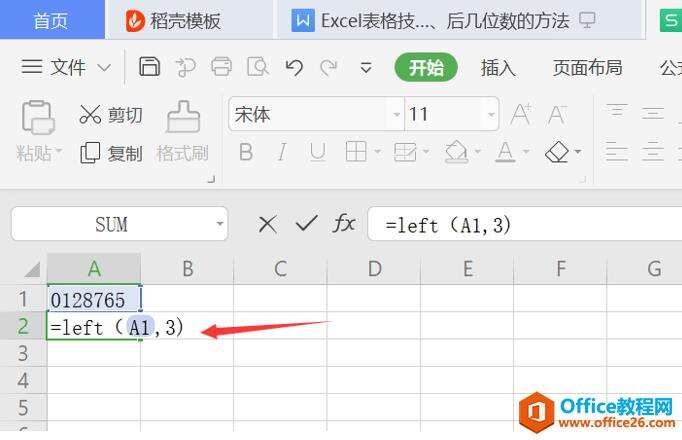Select column D header
682x440 pixels.
coord(374,269)
